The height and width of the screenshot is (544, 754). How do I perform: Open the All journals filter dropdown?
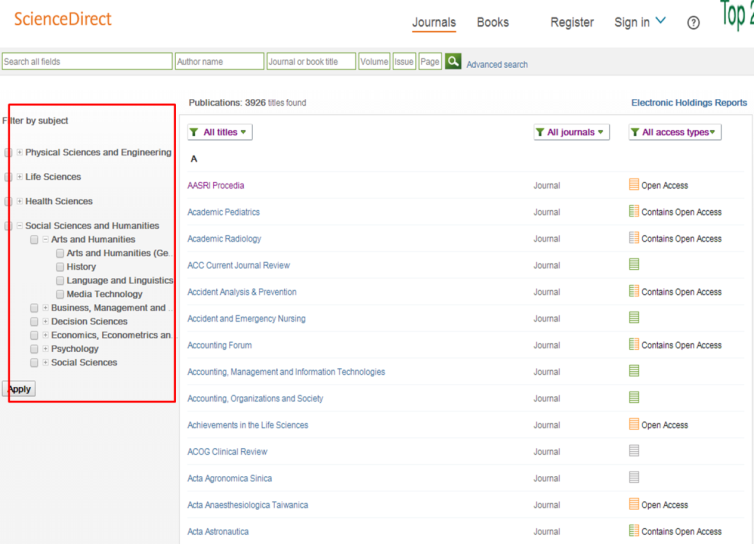[571, 132]
